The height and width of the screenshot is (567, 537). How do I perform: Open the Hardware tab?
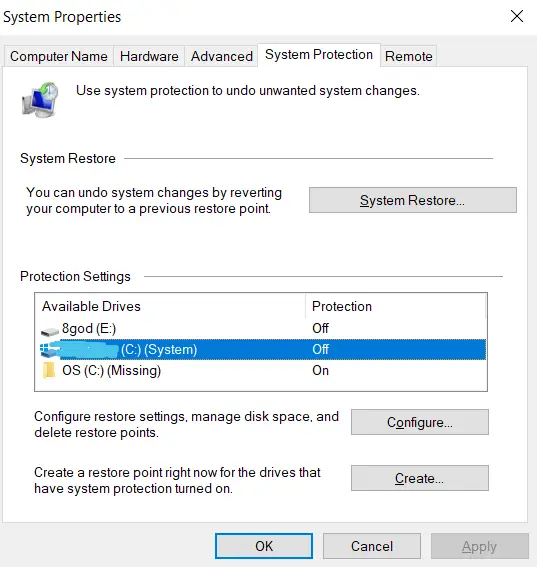149,56
